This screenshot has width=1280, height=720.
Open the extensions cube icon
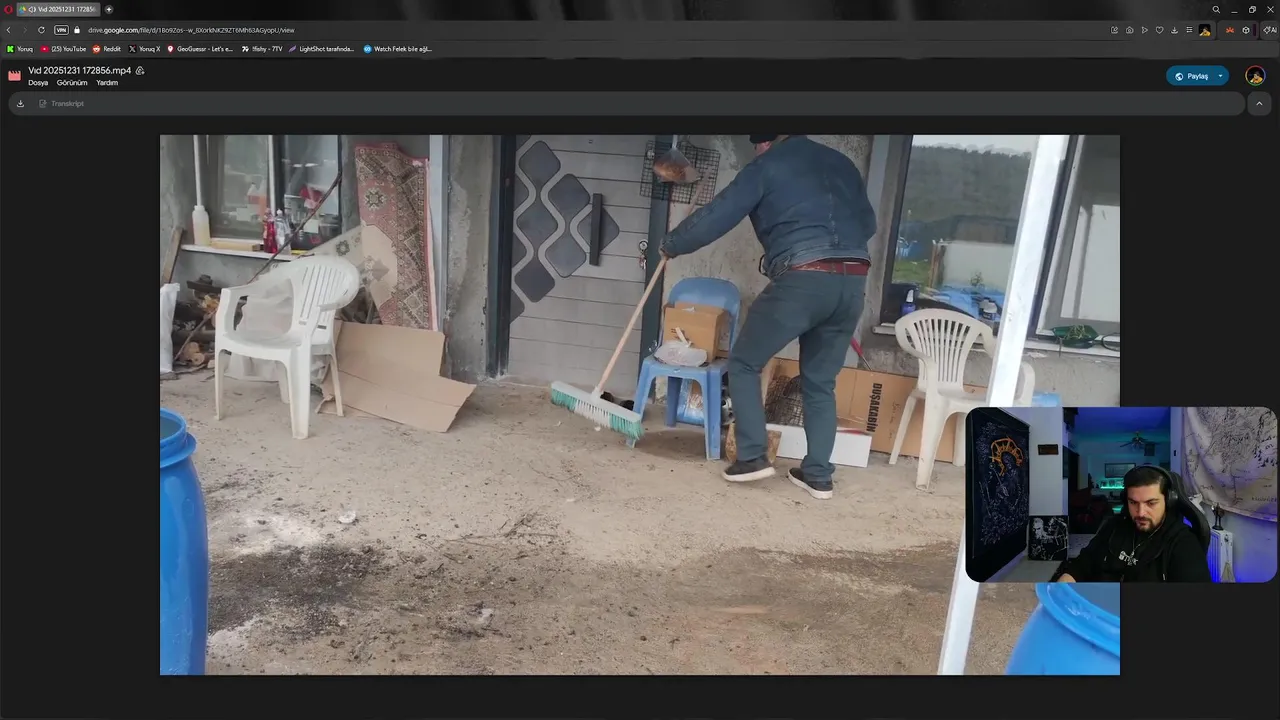point(1246,30)
